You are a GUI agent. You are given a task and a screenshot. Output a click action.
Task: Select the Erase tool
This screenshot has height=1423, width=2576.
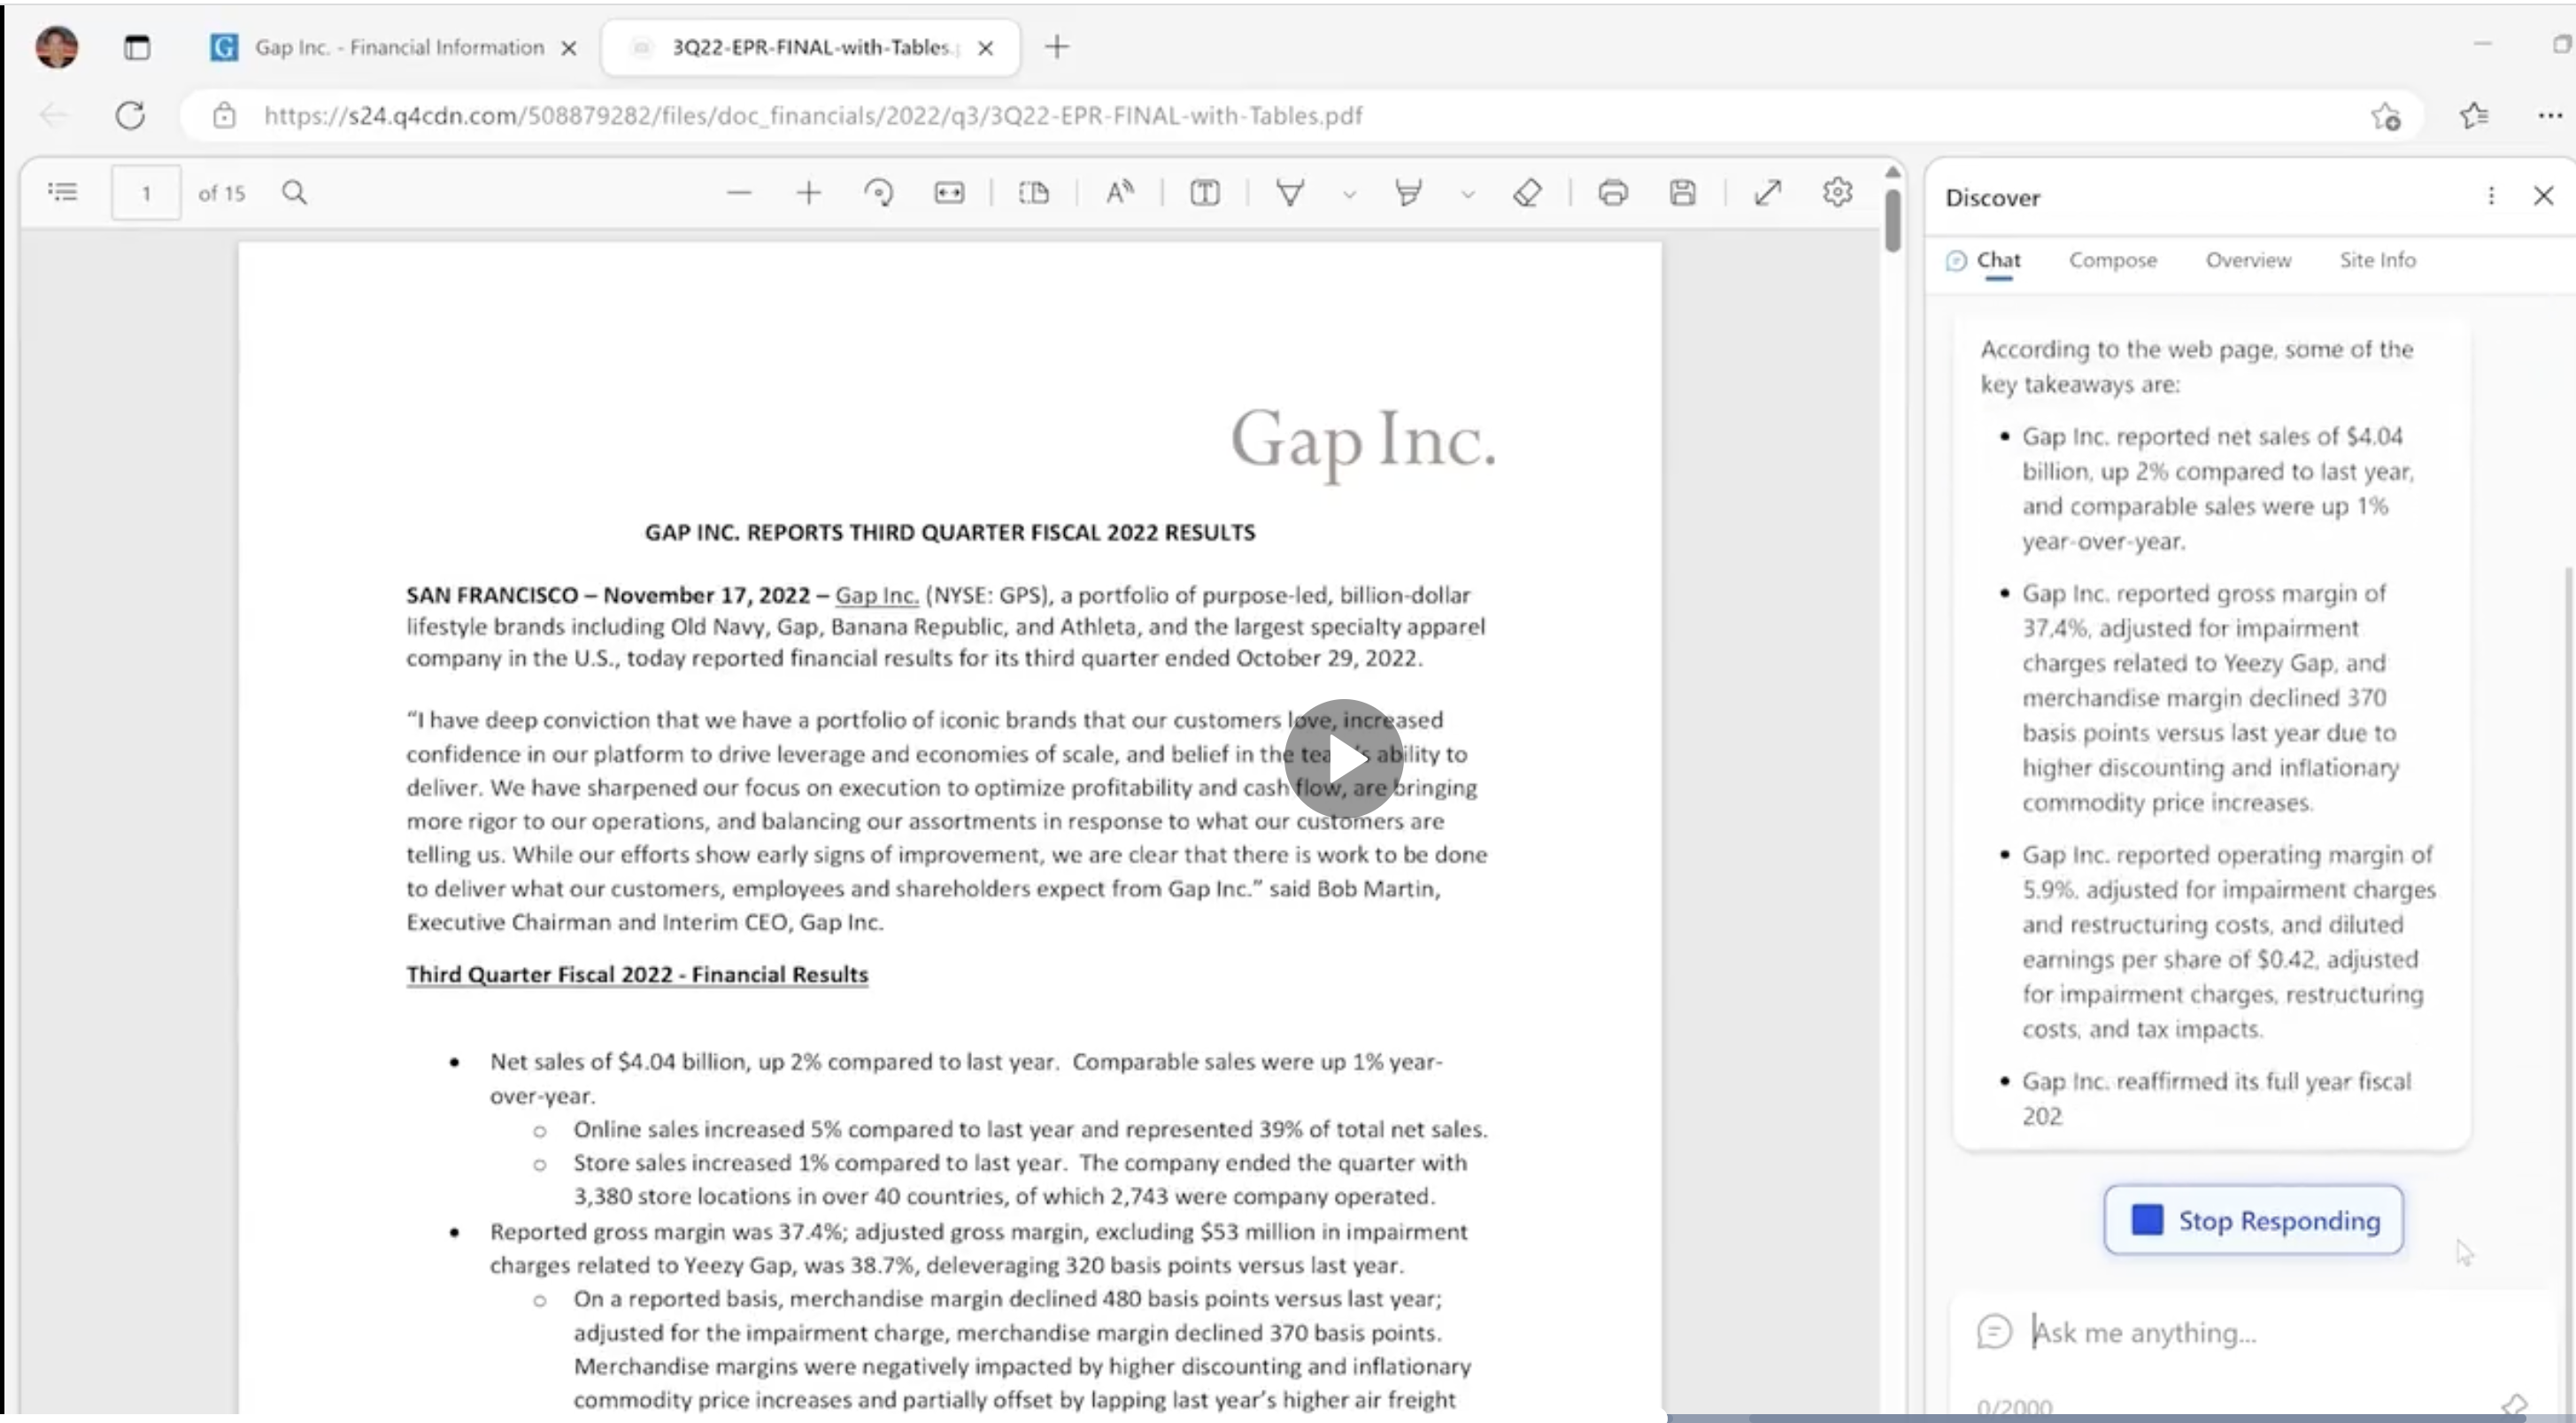1527,192
